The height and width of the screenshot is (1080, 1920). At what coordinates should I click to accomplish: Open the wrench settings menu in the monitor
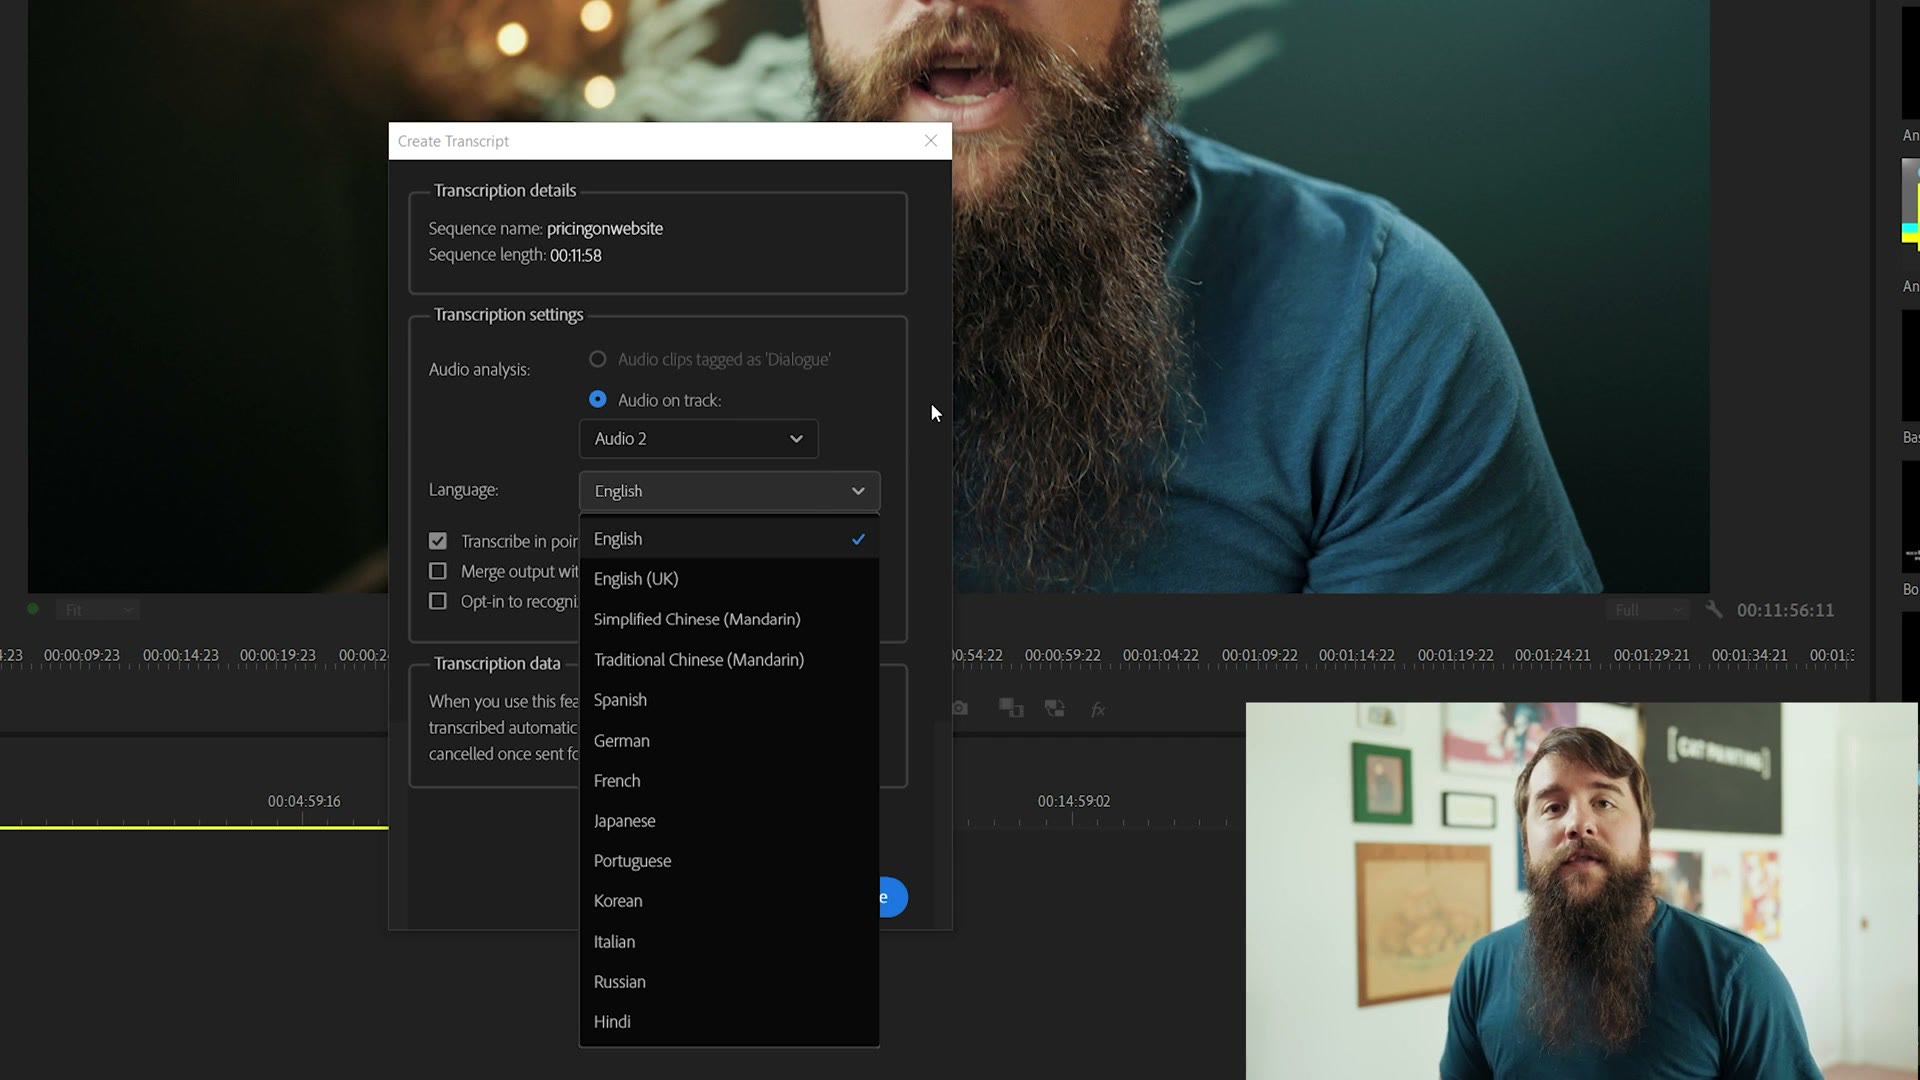pos(1714,609)
